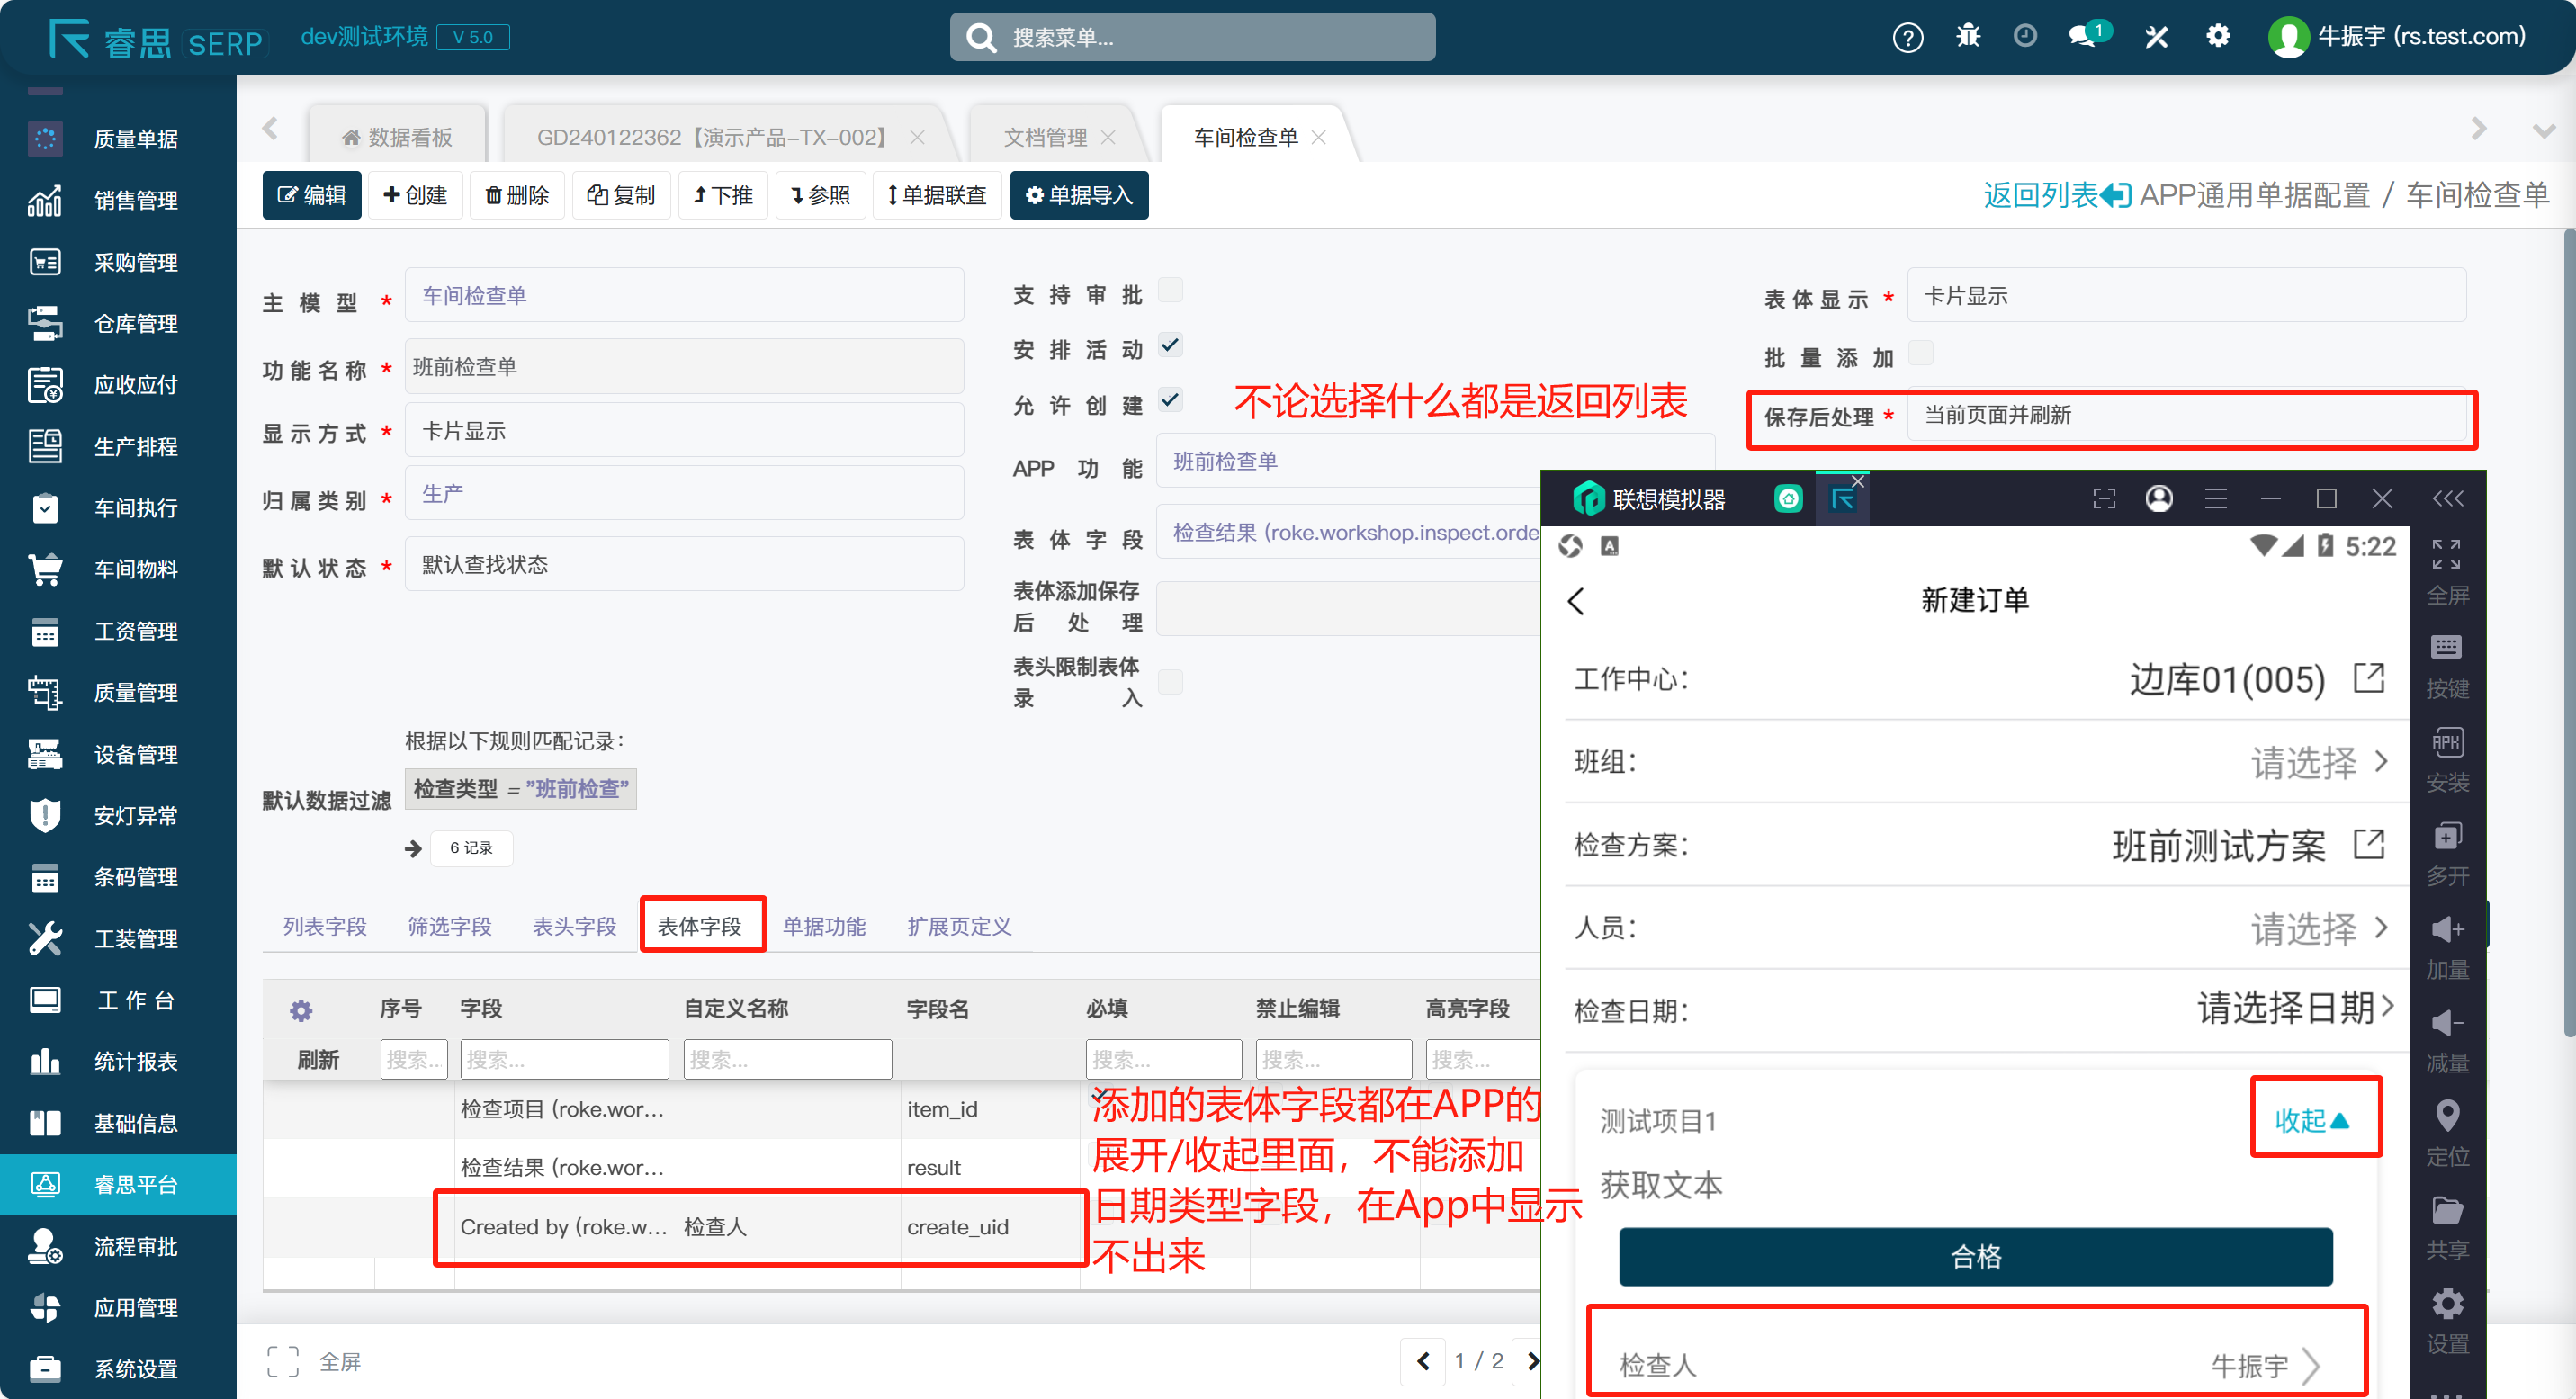The width and height of the screenshot is (2576, 1399).
Task: Click the emulator 定位 location icon
Action: click(x=2446, y=1116)
